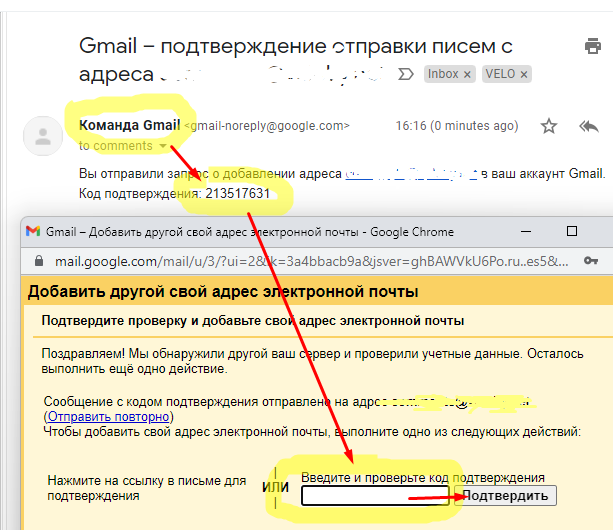
Task: Click sender name Команда Gmail
Action: click(129, 125)
